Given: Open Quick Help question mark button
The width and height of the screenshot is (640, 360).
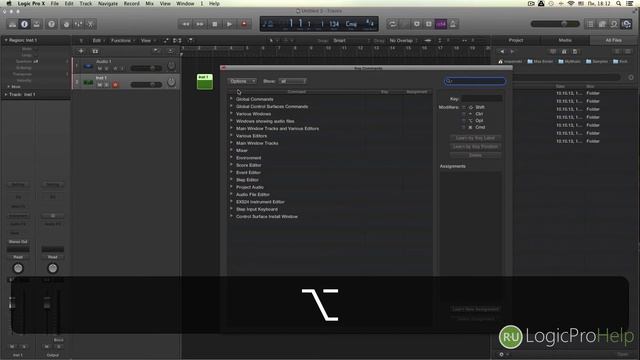Looking at the screenshot, I should coord(51,24).
